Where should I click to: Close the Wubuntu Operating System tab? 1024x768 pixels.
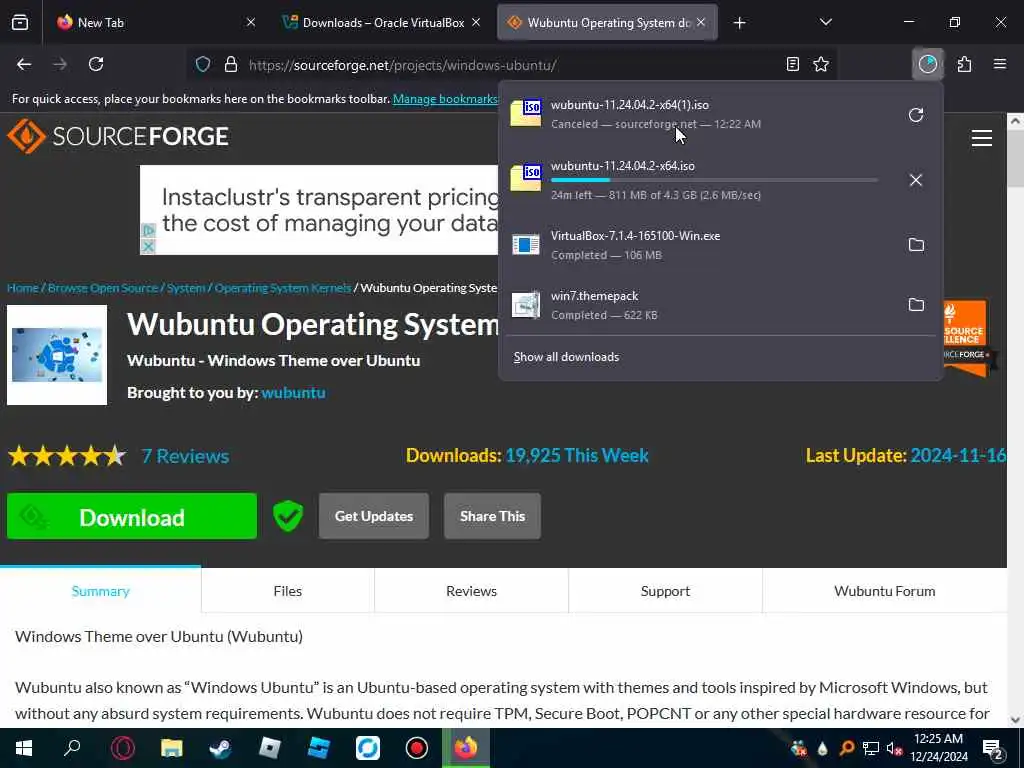coord(701,22)
